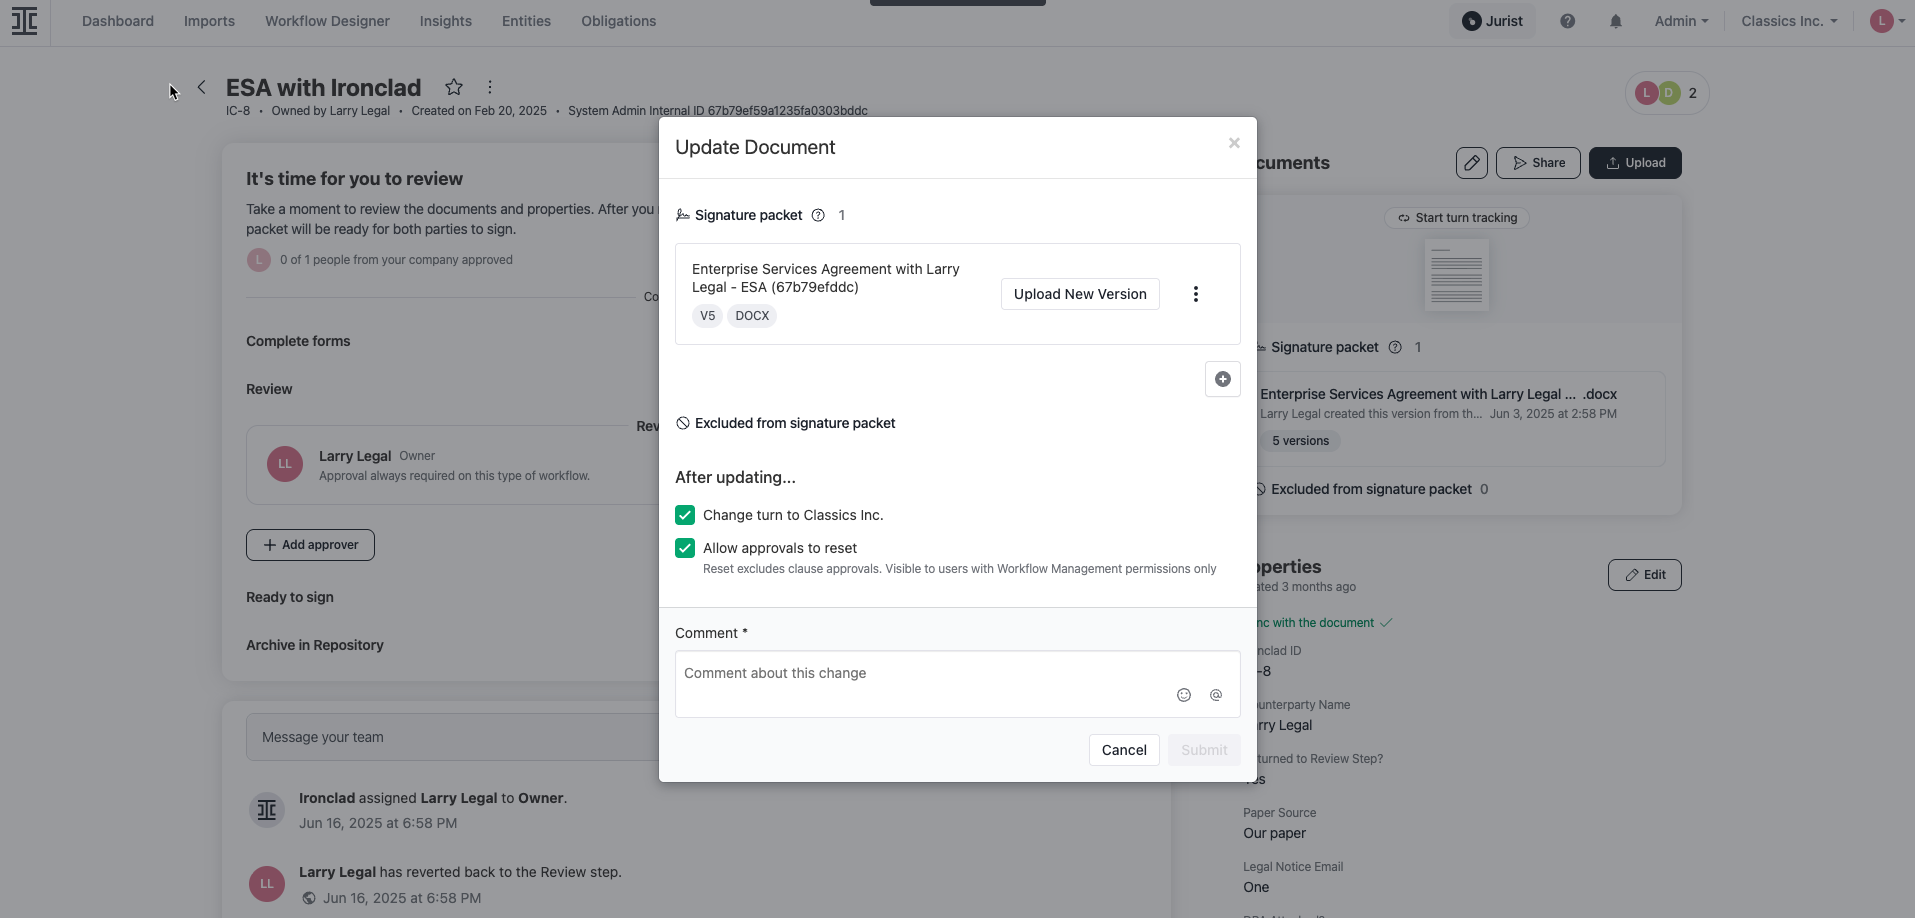Star the ESA with Ironclad workflow
Screen dimensions: 1915x918
coord(454,87)
